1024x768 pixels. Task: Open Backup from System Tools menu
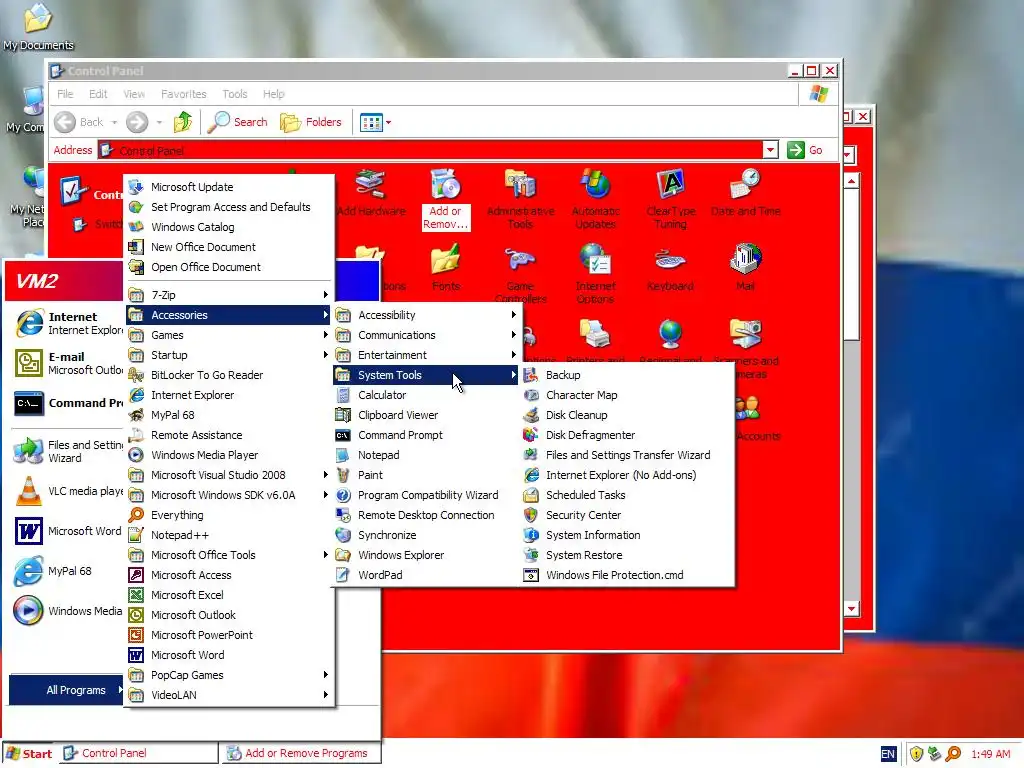627,375
